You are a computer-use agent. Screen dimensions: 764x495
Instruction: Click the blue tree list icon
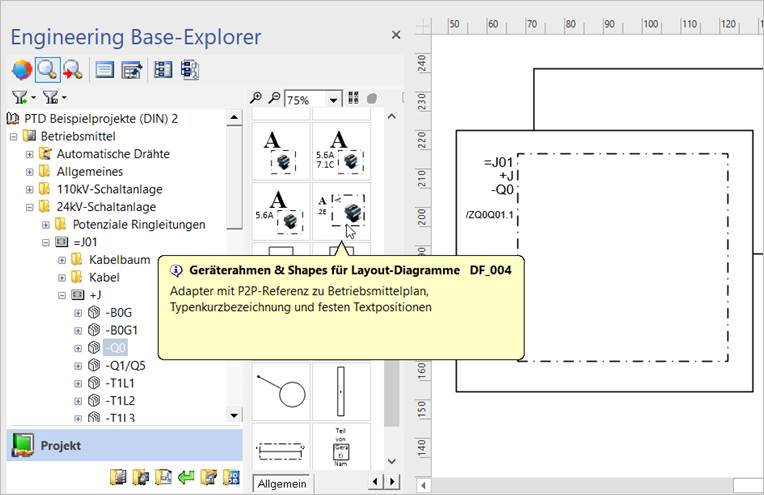click(x=163, y=70)
